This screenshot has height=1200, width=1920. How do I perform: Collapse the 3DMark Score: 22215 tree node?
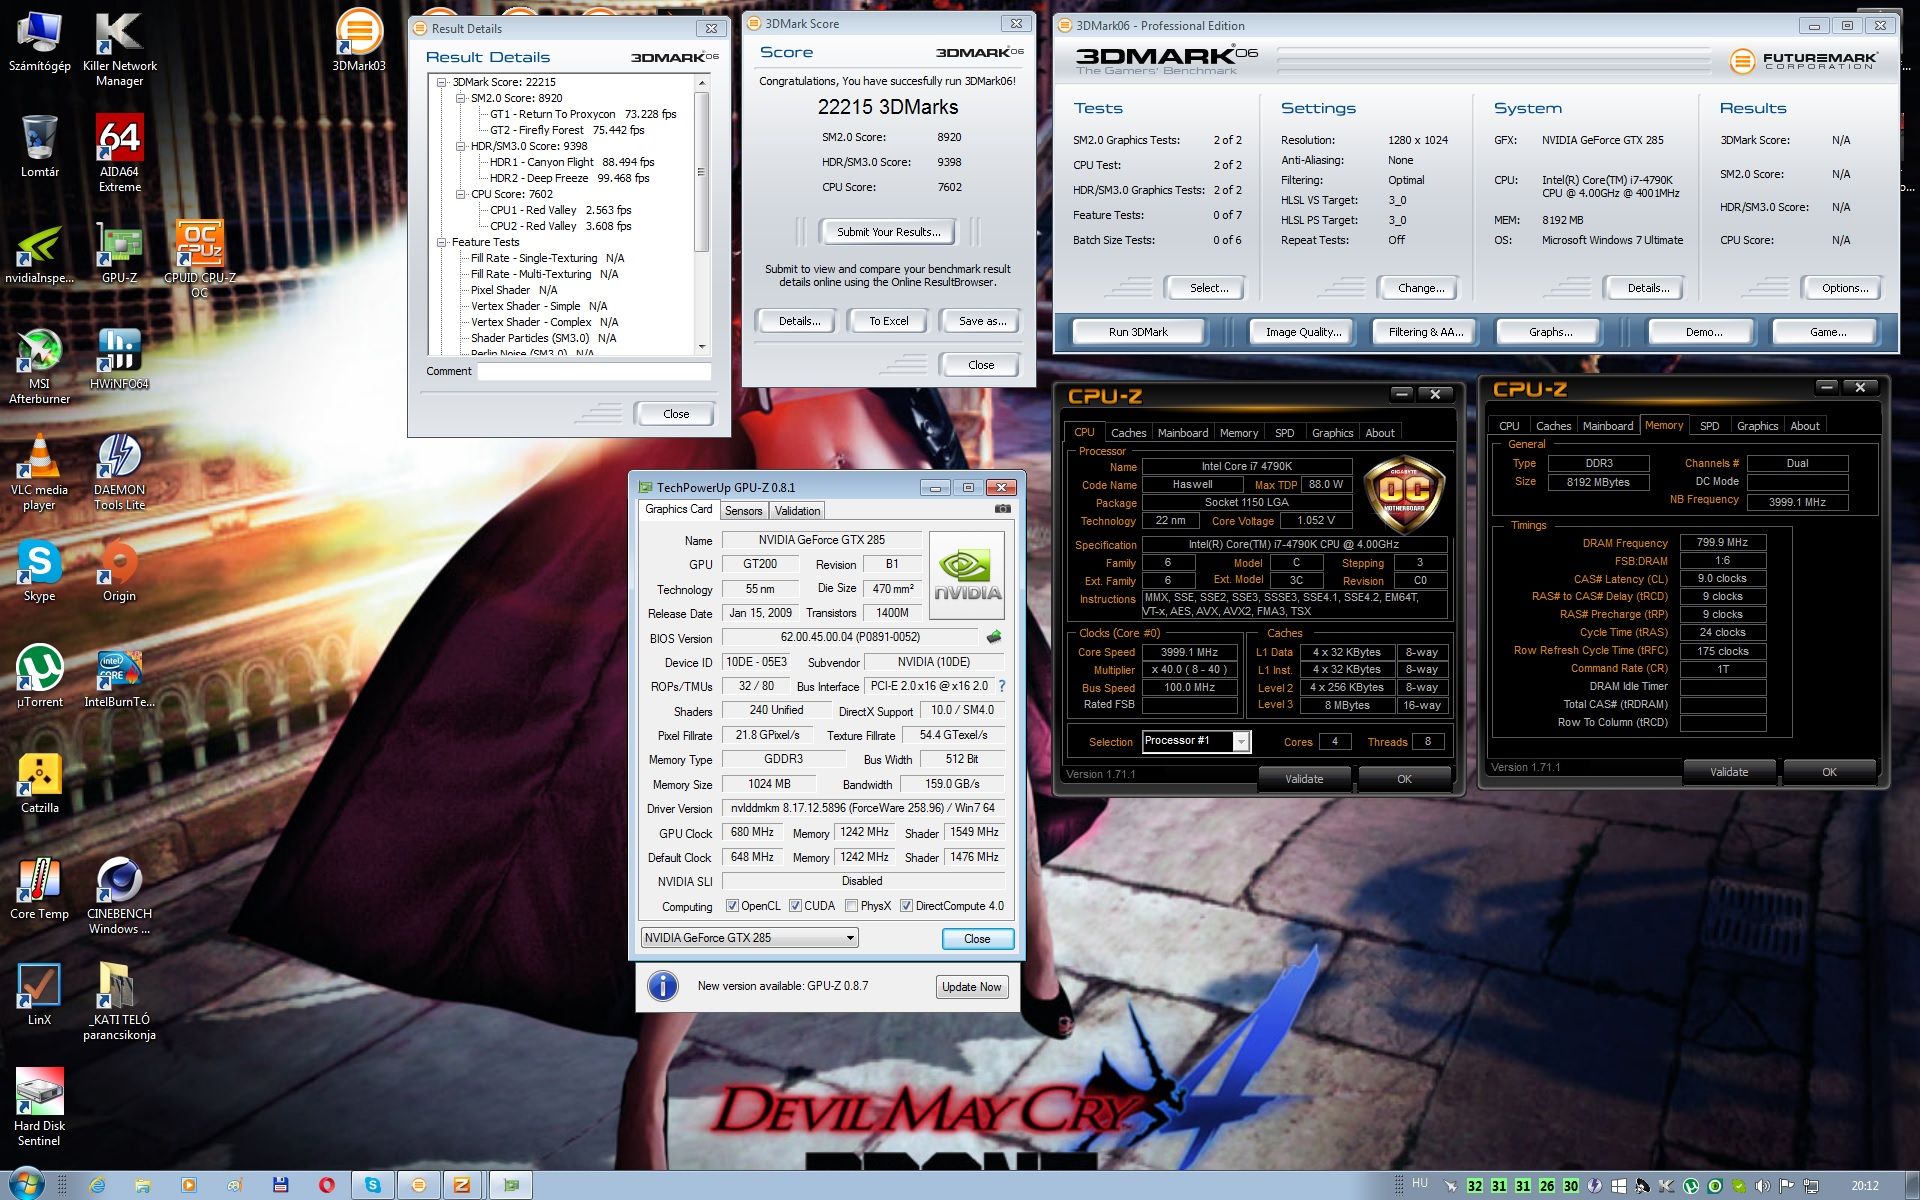click(442, 82)
